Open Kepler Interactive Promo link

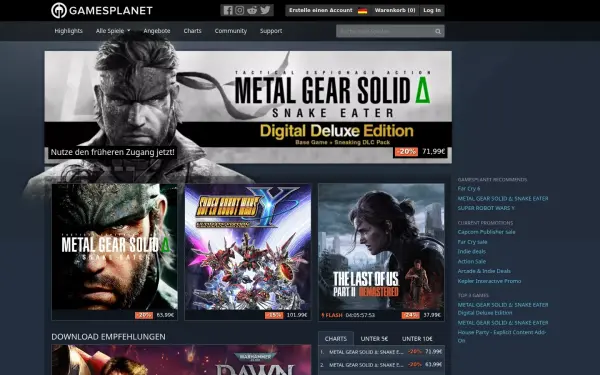489,281
